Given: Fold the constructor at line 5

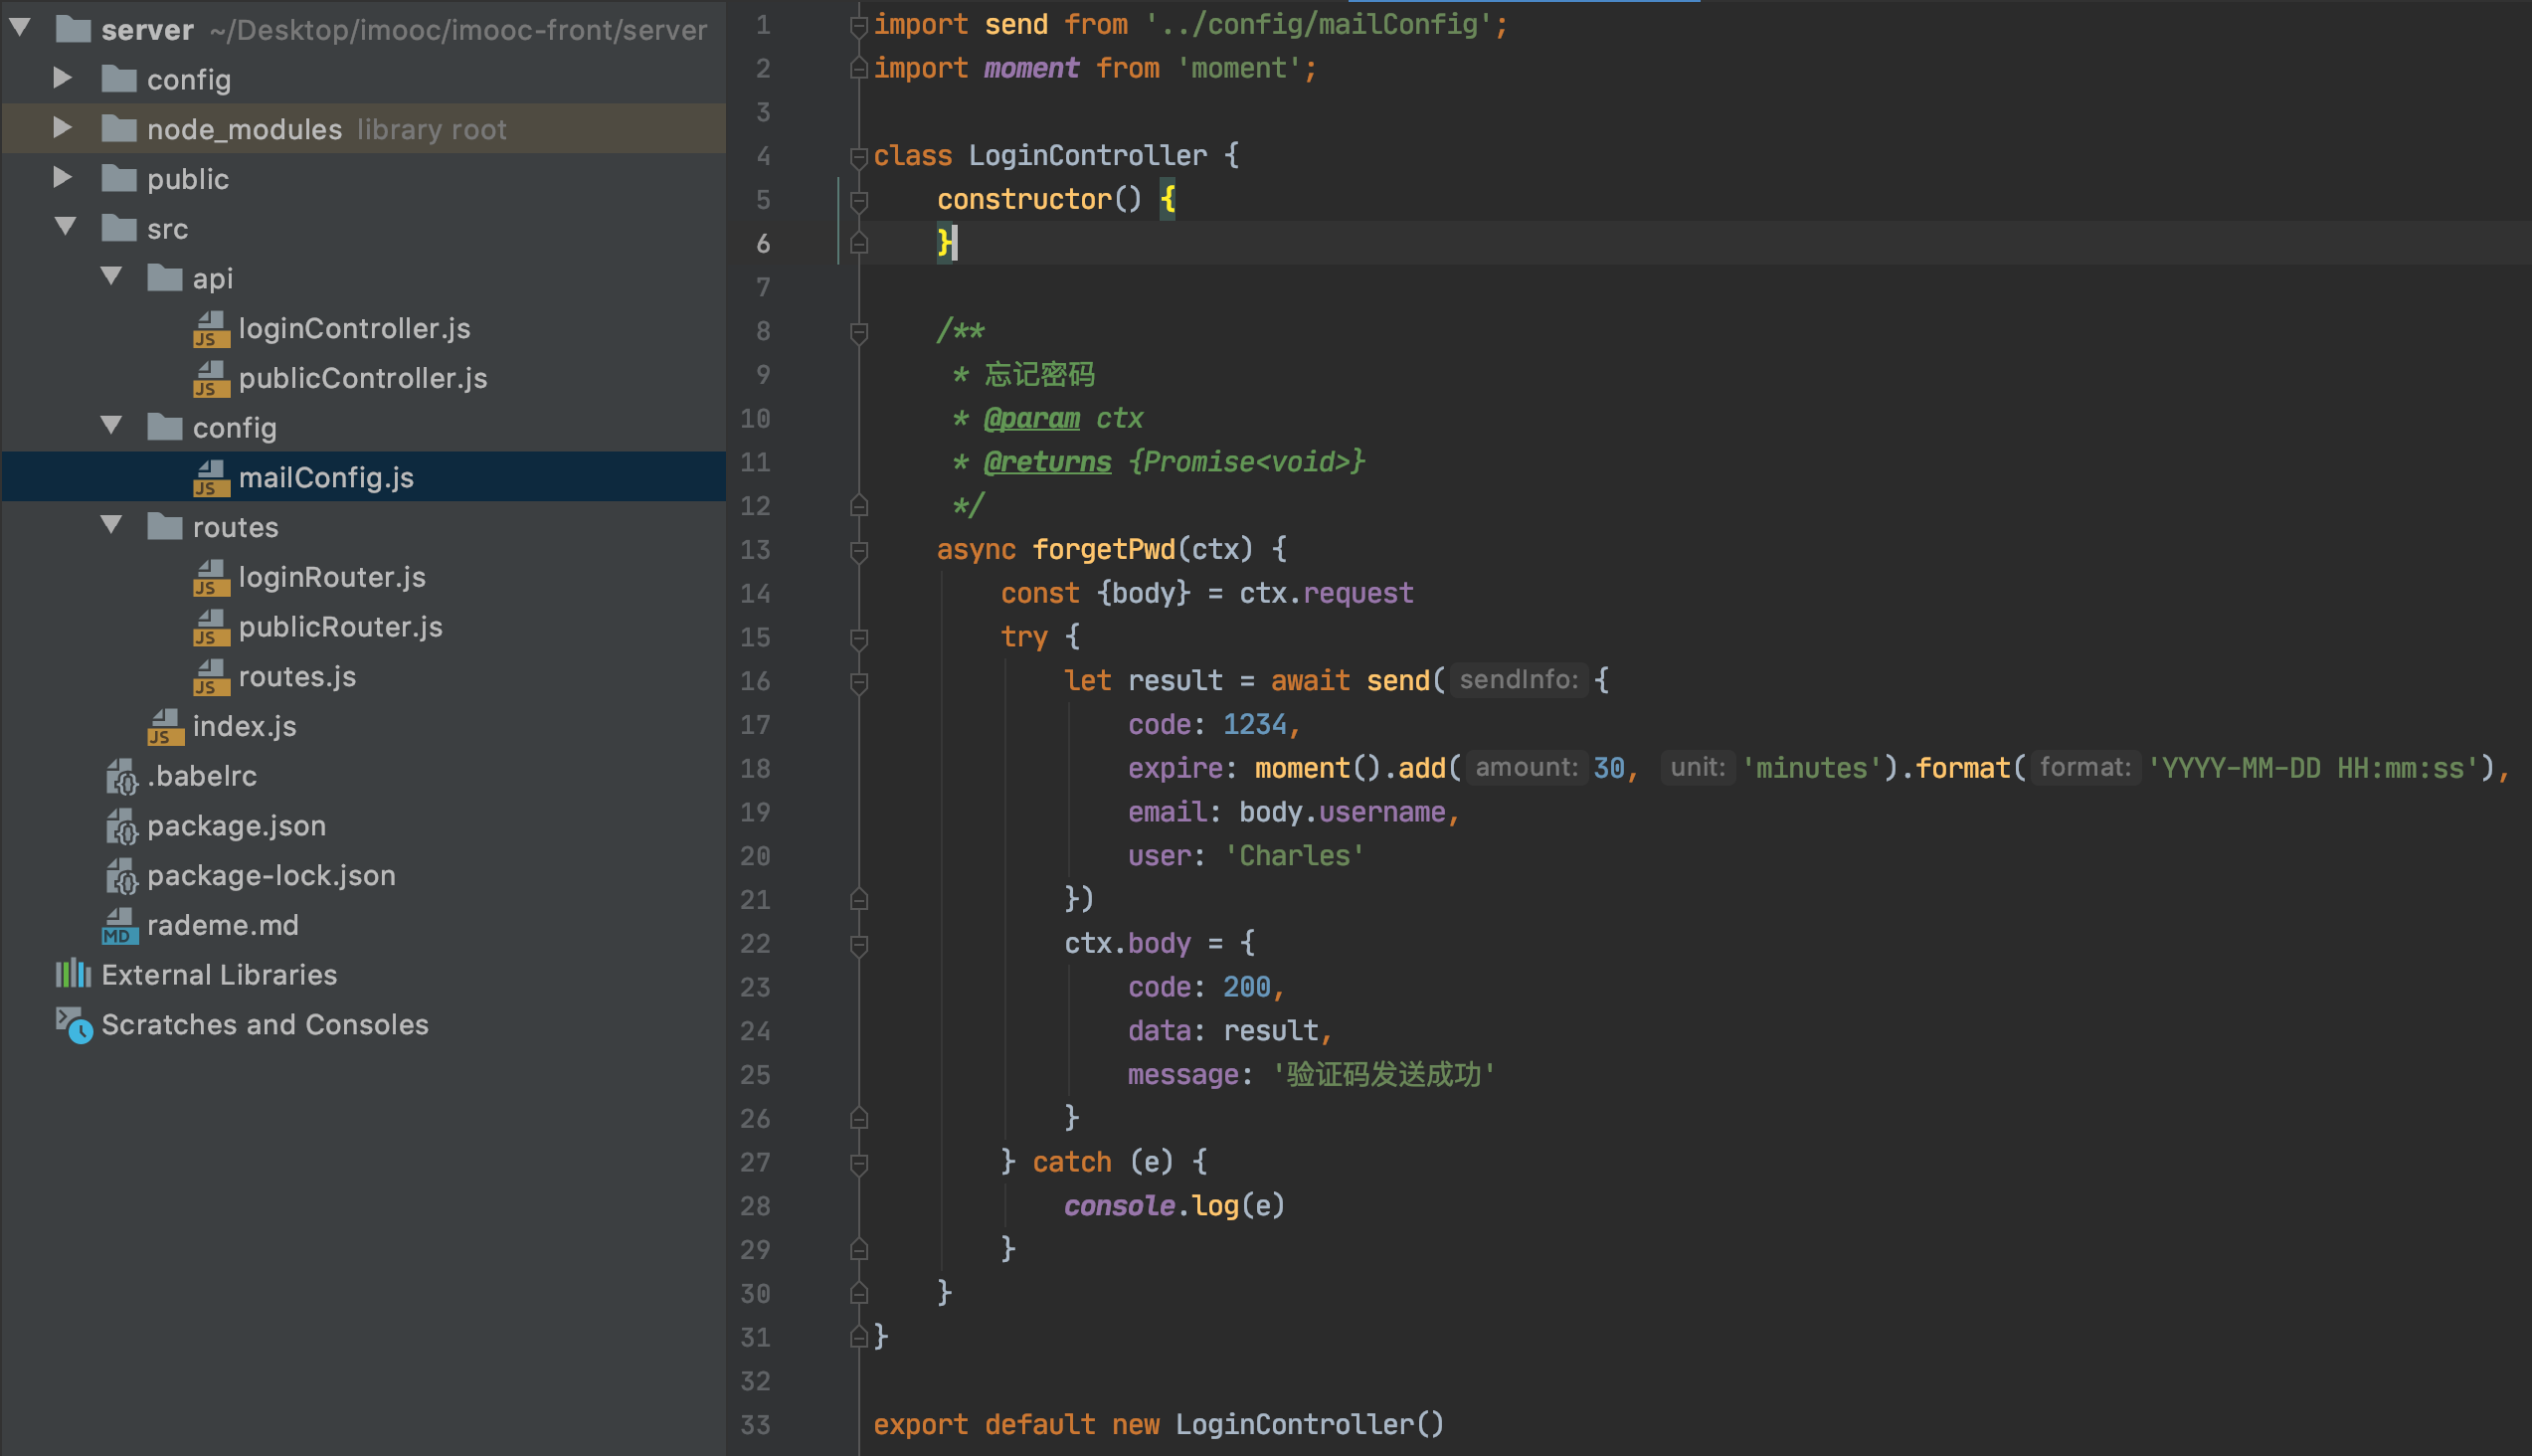Looking at the screenshot, I should click(x=858, y=200).
